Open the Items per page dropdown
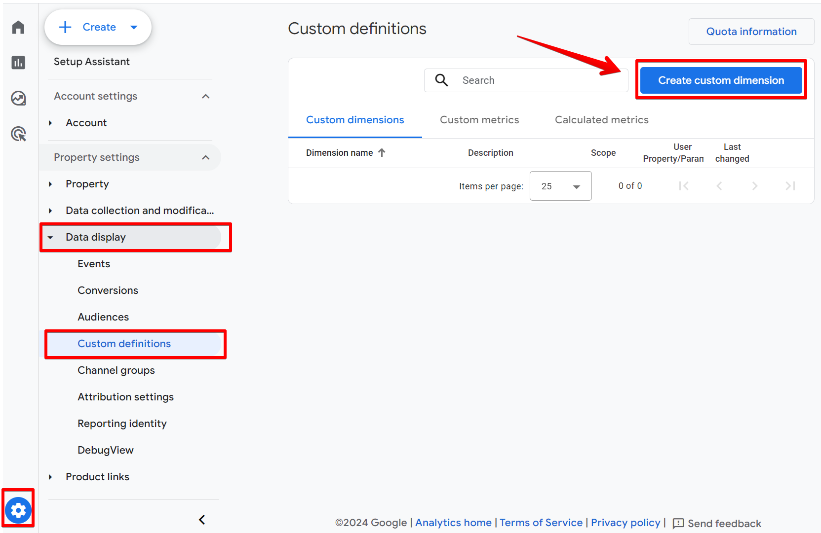821x533 pixels. click(x=560, y=186)
